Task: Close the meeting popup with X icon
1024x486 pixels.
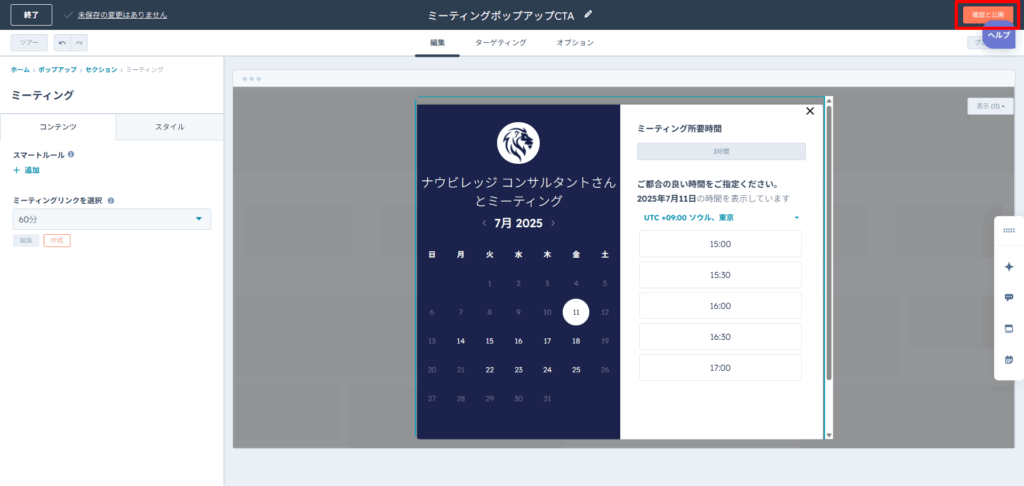Action: pyautogui.click(x=810, y=111)
